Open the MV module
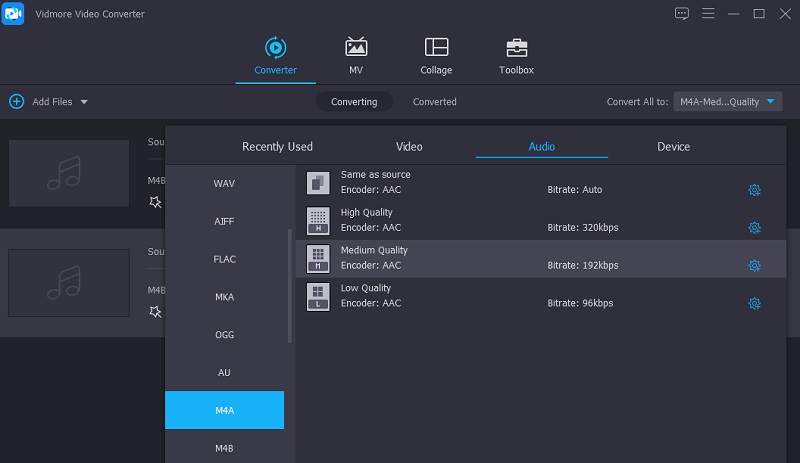The height and width of the screenshot is (463, 800). (356, 48)
